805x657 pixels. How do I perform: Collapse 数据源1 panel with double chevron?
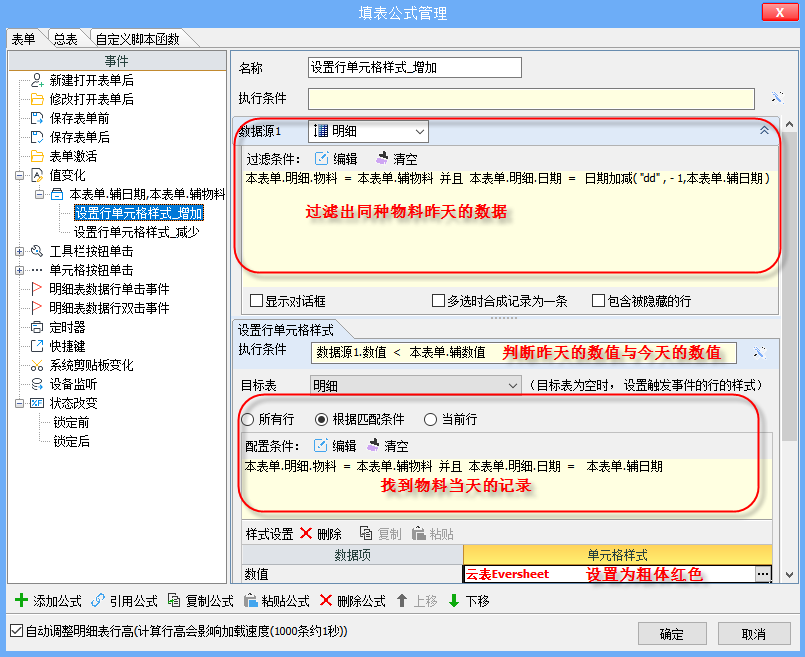tap(764, 130)
